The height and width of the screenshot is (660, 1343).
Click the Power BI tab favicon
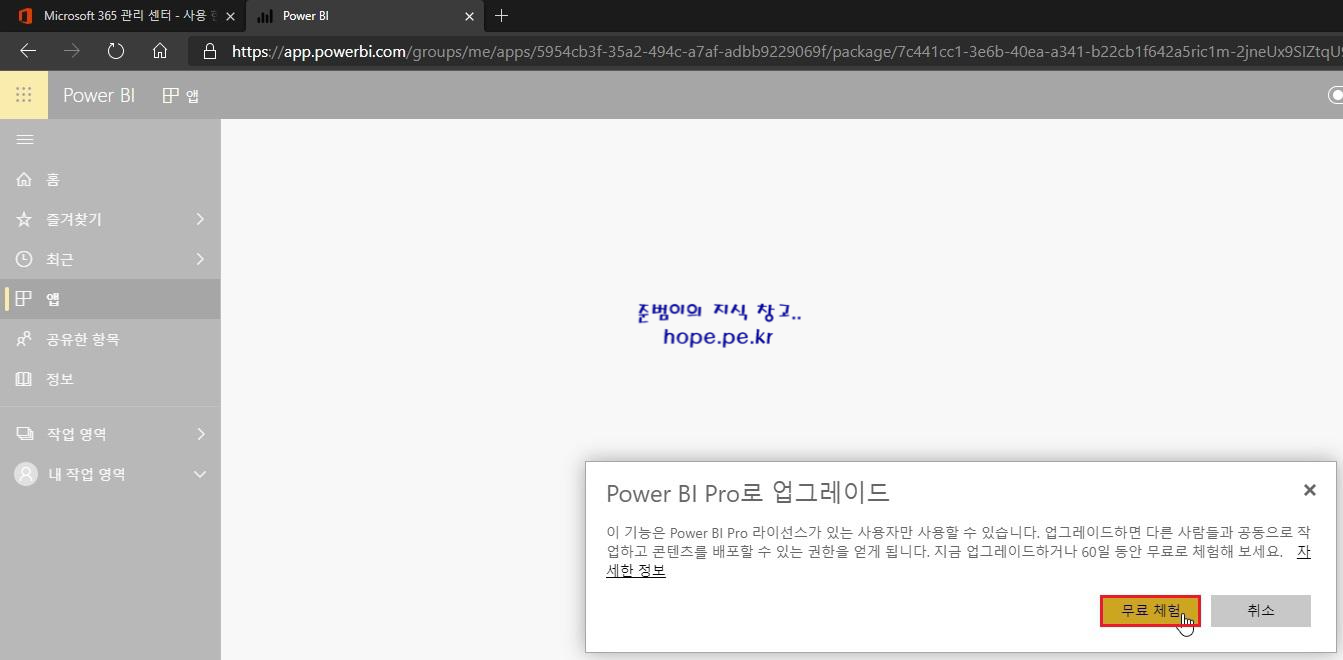[x=265, y=16]
